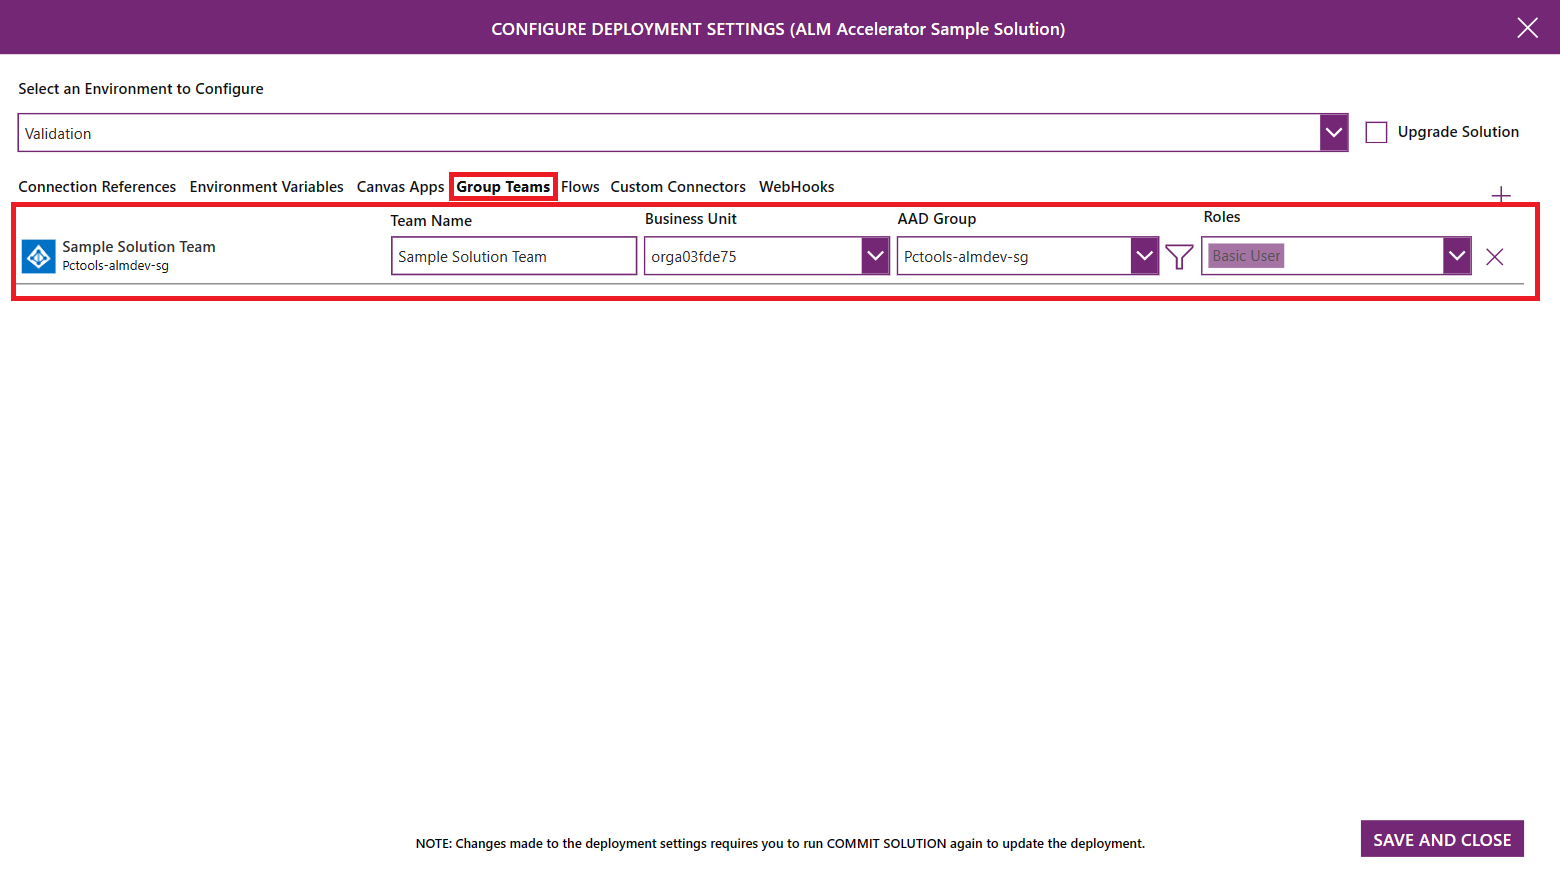Click the filter funnel icon beside AAD Group
Screen dimensions: 1560x882
[x=1179, y=257]
